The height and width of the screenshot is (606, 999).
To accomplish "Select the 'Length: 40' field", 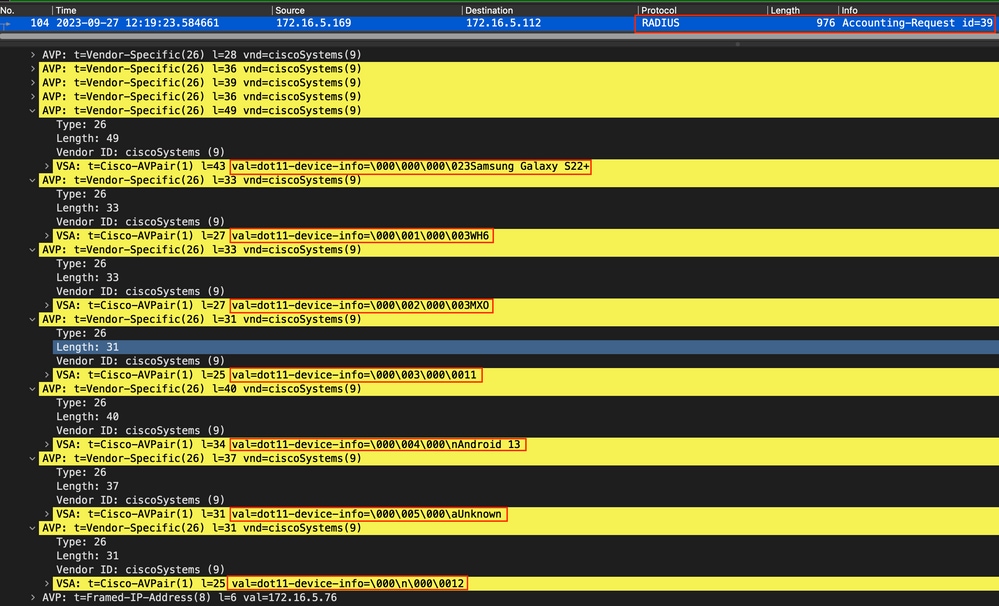I will 87,417.
